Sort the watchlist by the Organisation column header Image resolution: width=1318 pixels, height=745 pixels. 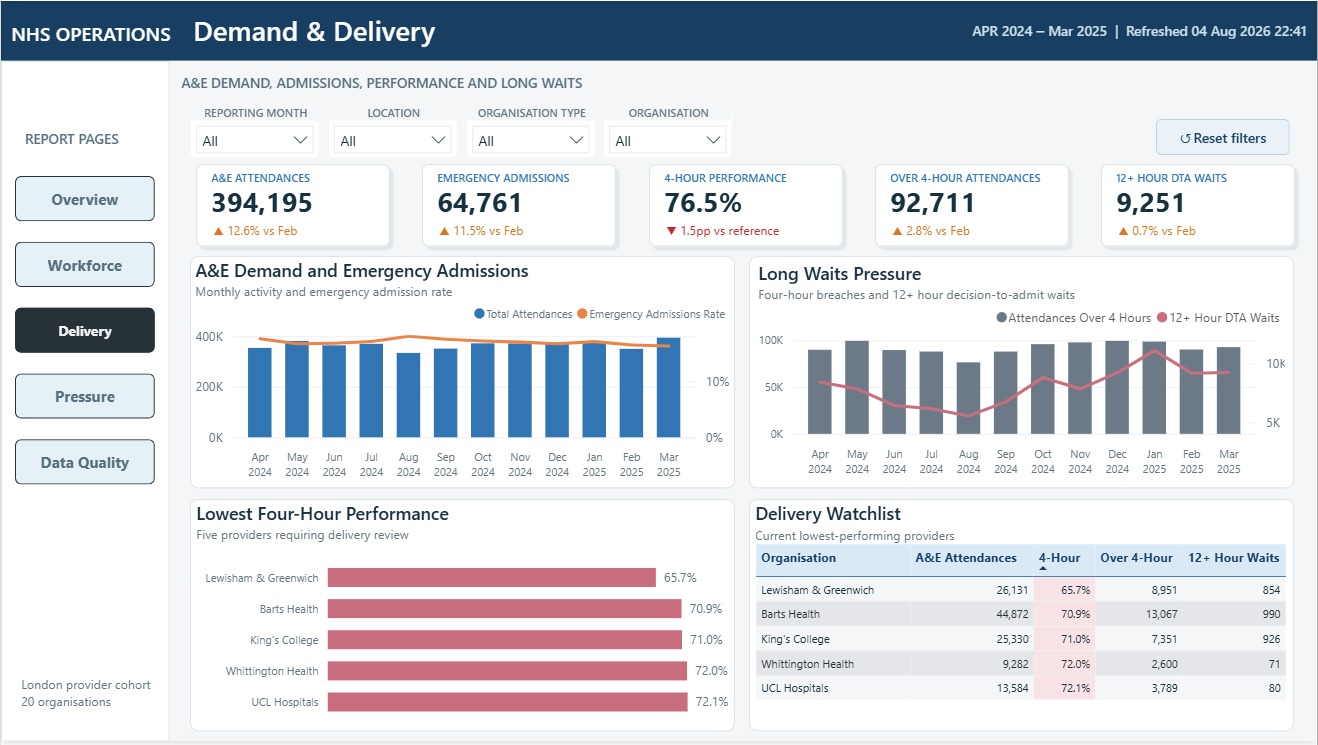point(798,558)
